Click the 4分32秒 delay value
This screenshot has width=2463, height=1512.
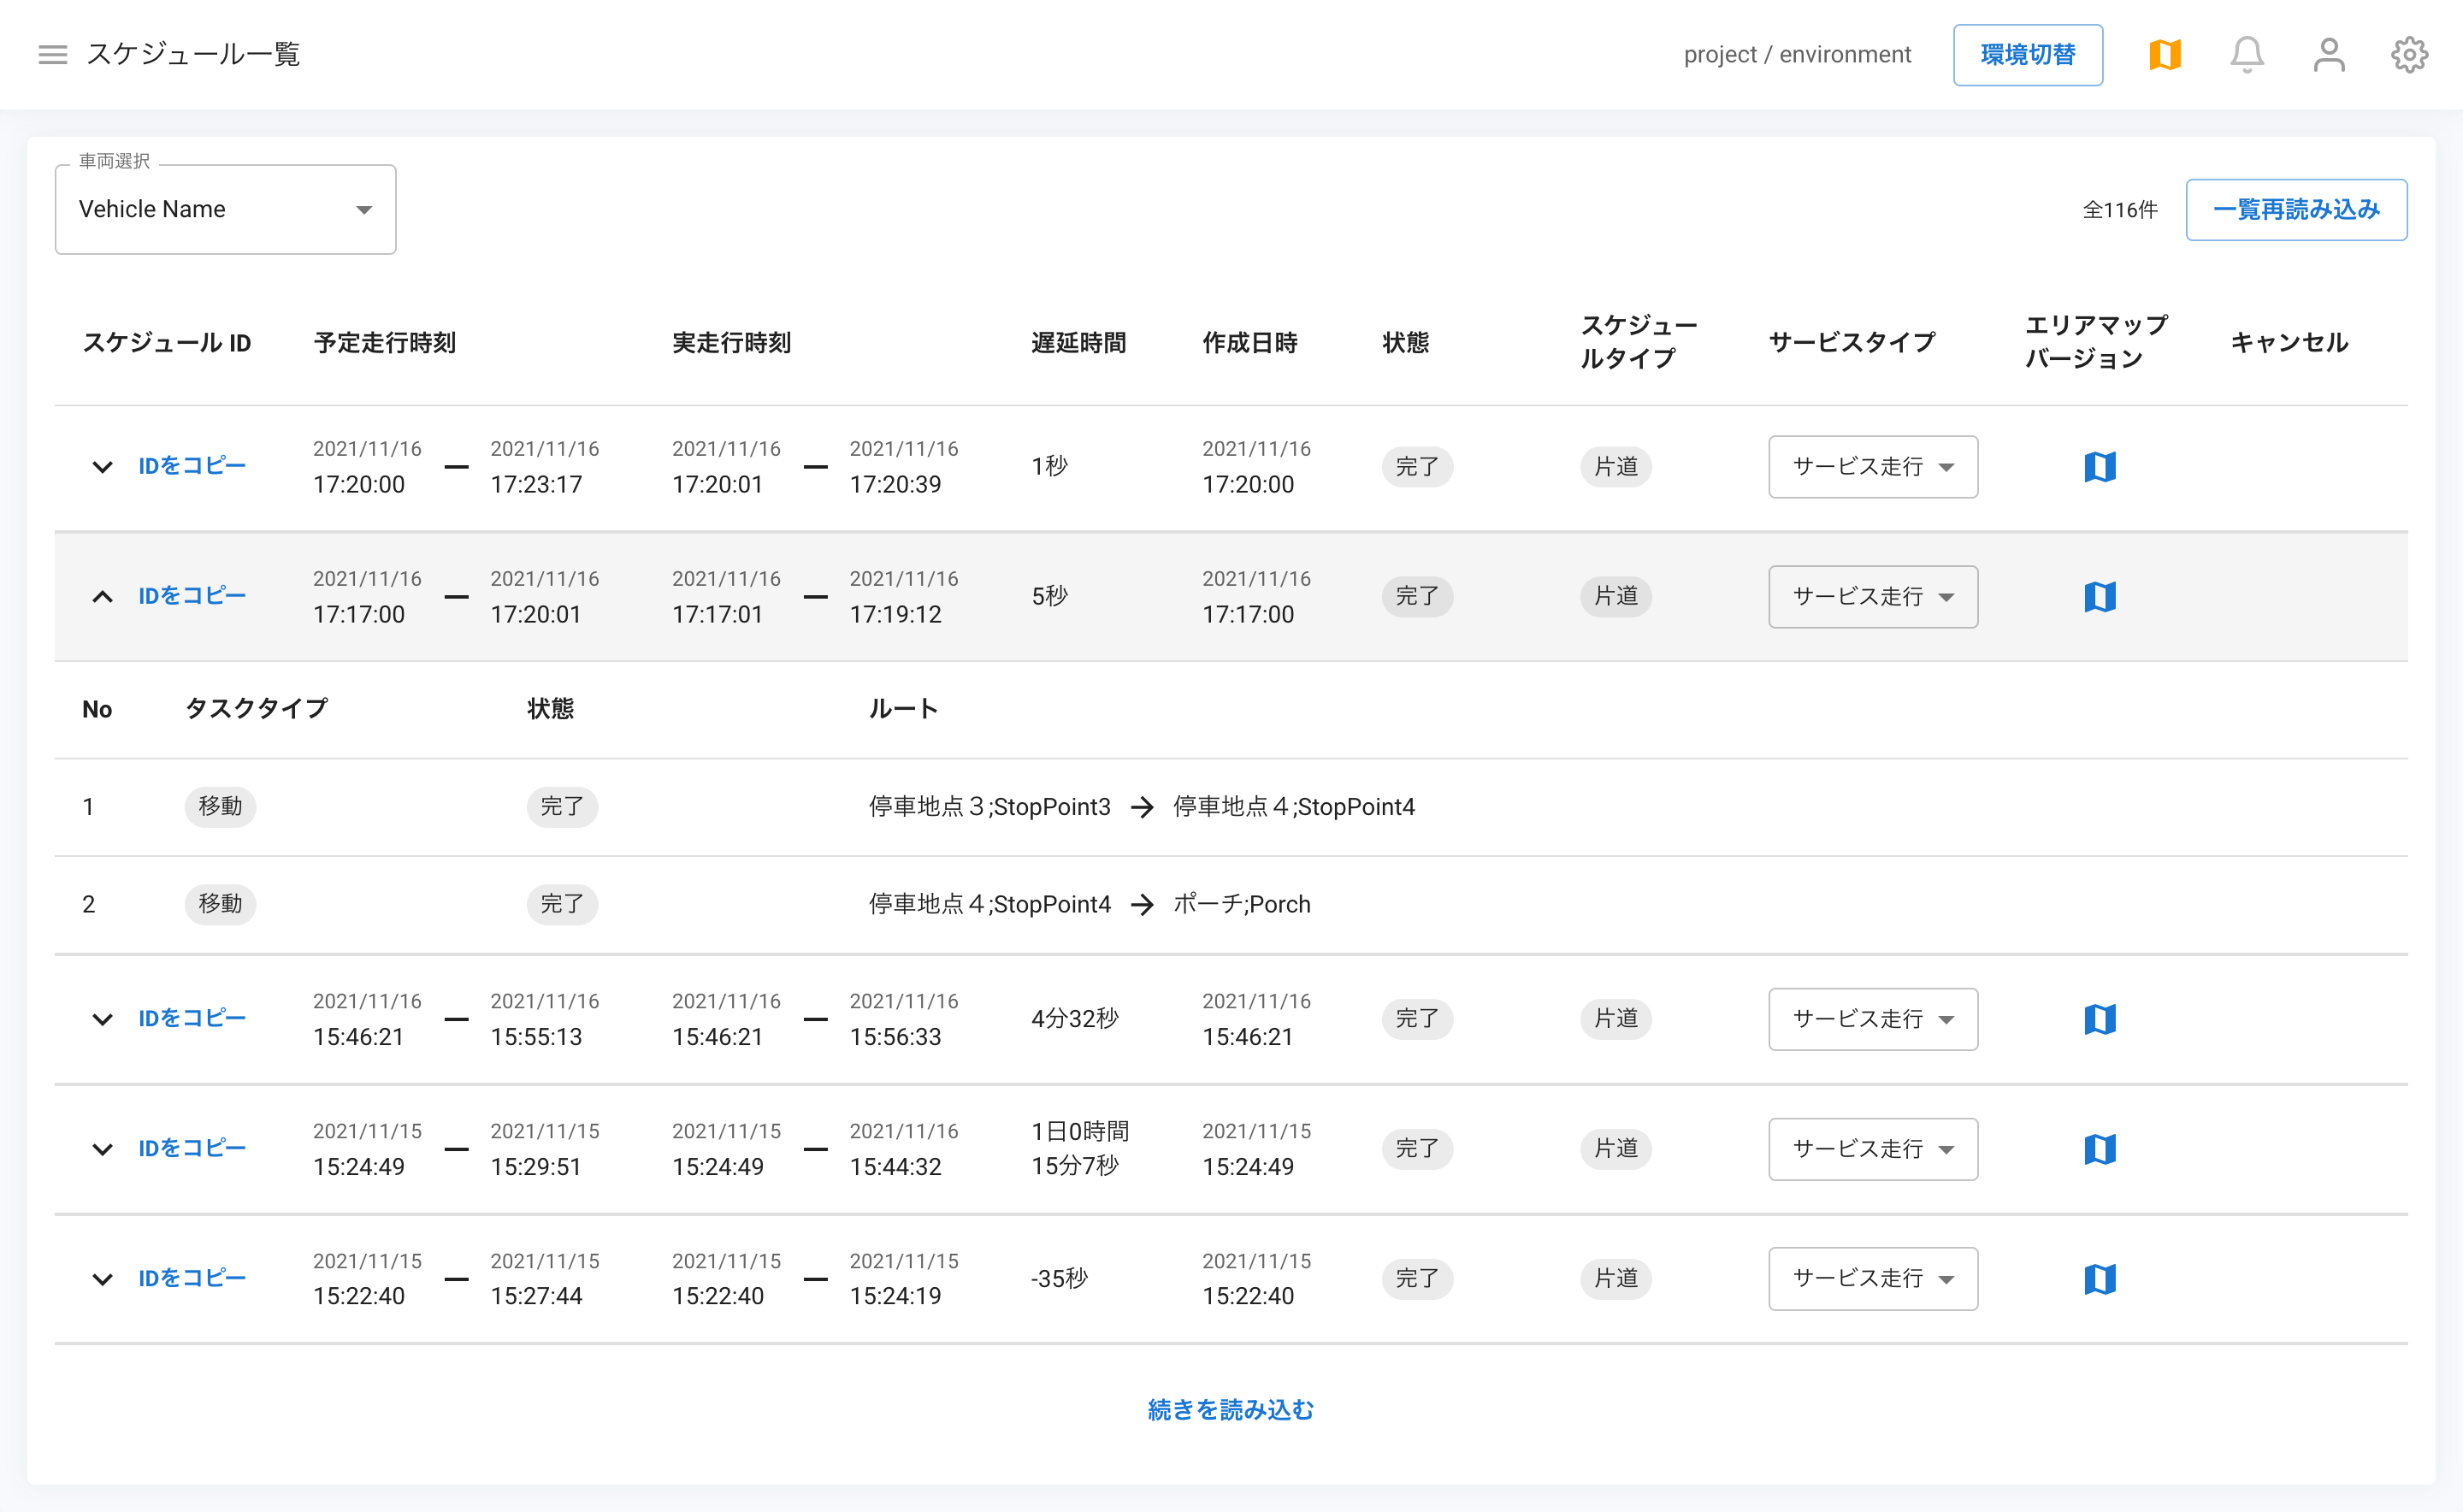pyautogui.click(x=1074, y=1019)
